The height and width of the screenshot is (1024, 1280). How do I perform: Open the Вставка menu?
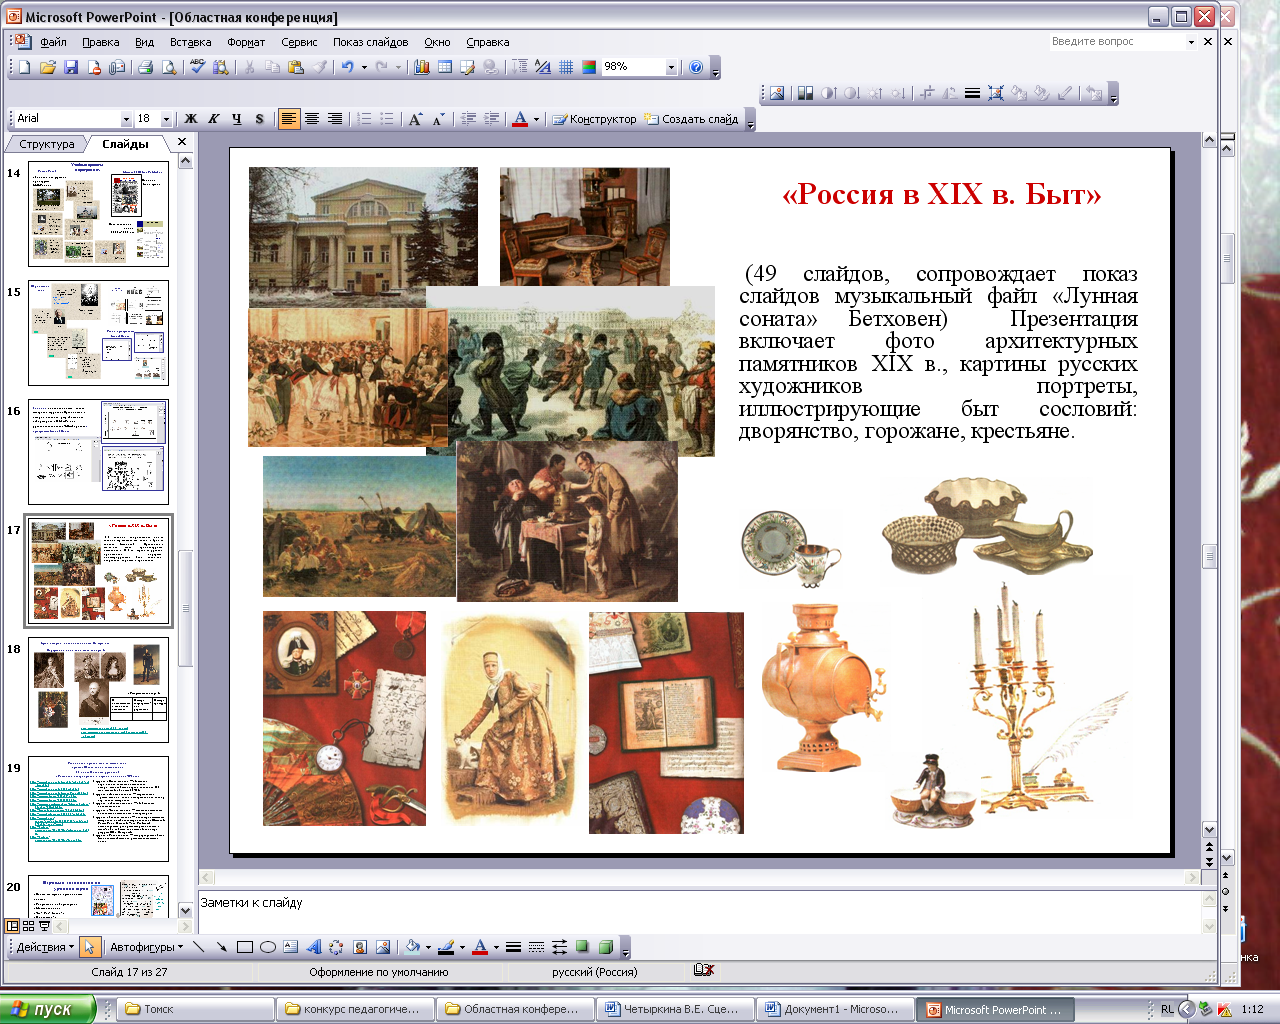click(x=190, y=42)
